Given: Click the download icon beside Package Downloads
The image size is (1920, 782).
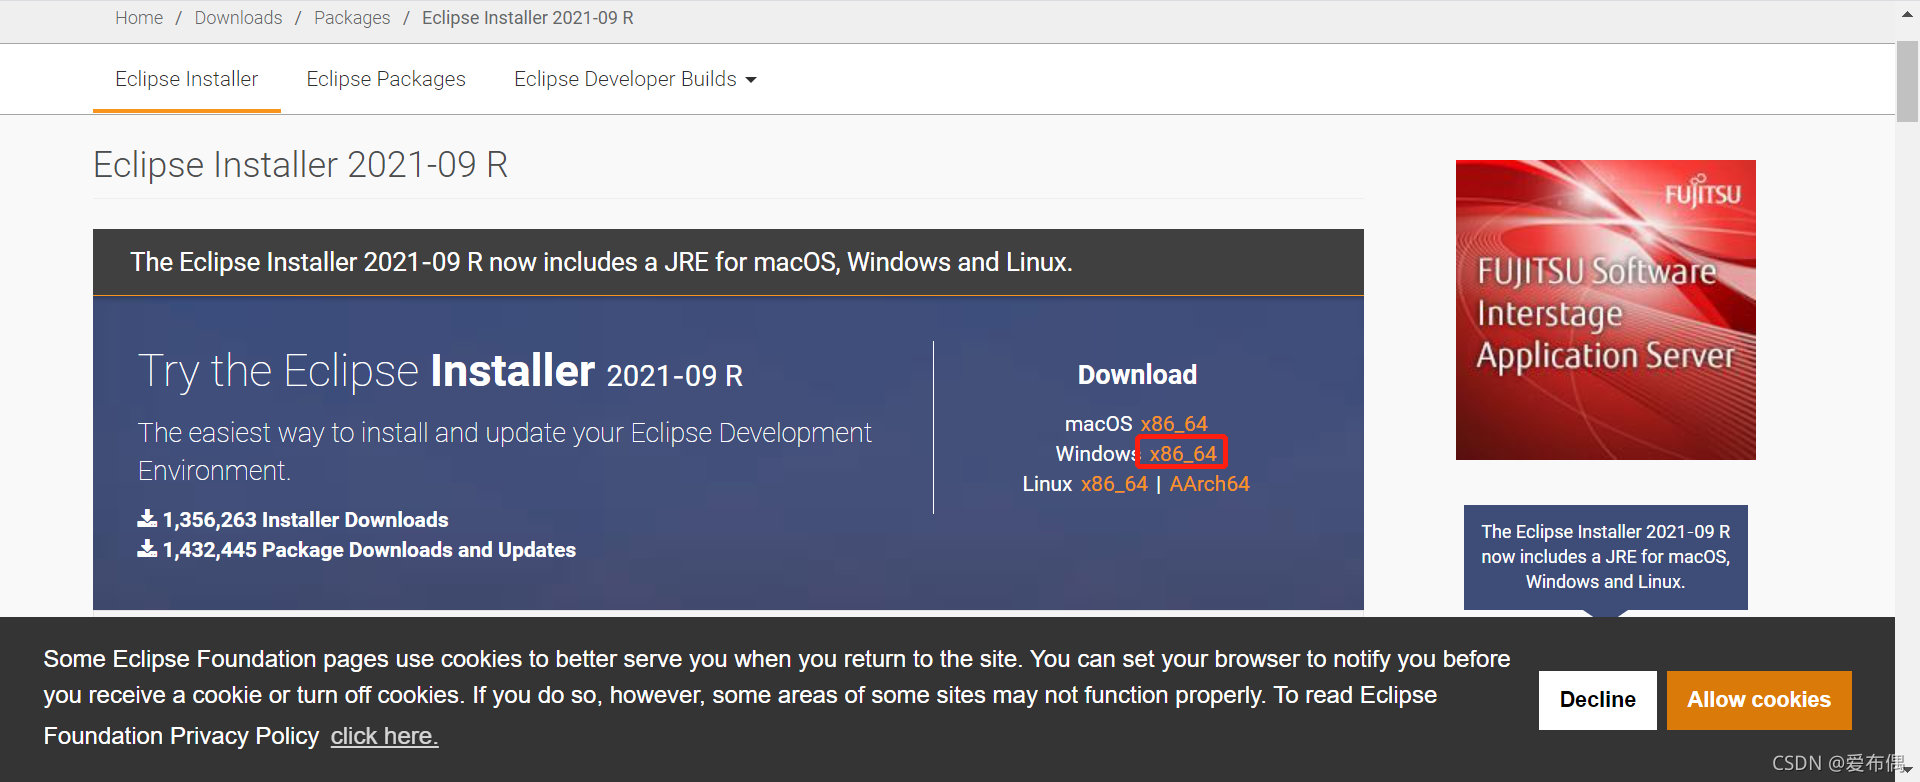Looking at the screenshot, I should [147, 549].
